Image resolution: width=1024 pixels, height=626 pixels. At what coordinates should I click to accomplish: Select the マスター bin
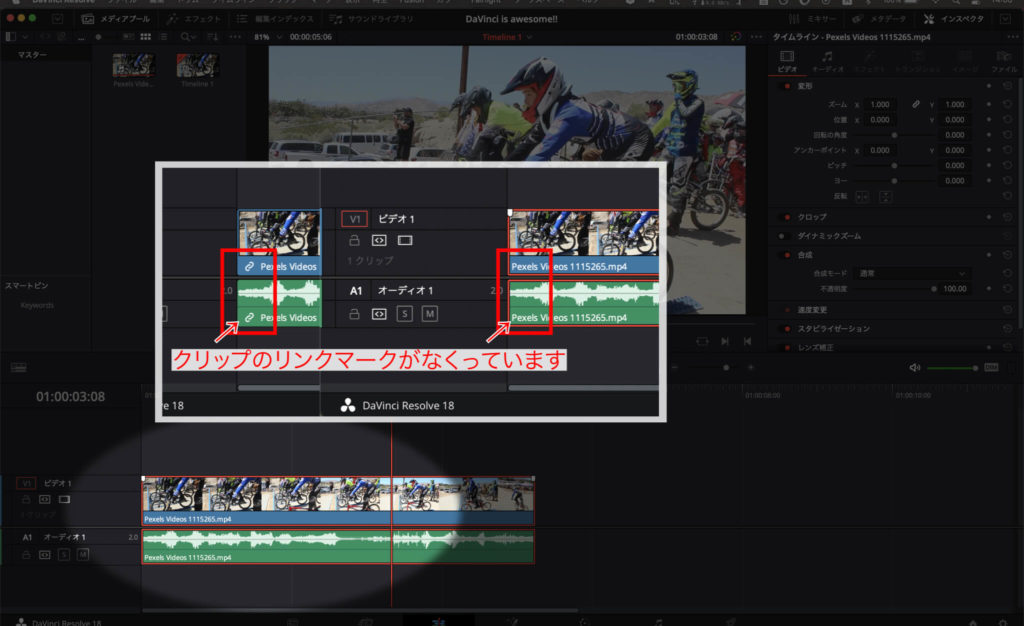(x=32, y=55)
